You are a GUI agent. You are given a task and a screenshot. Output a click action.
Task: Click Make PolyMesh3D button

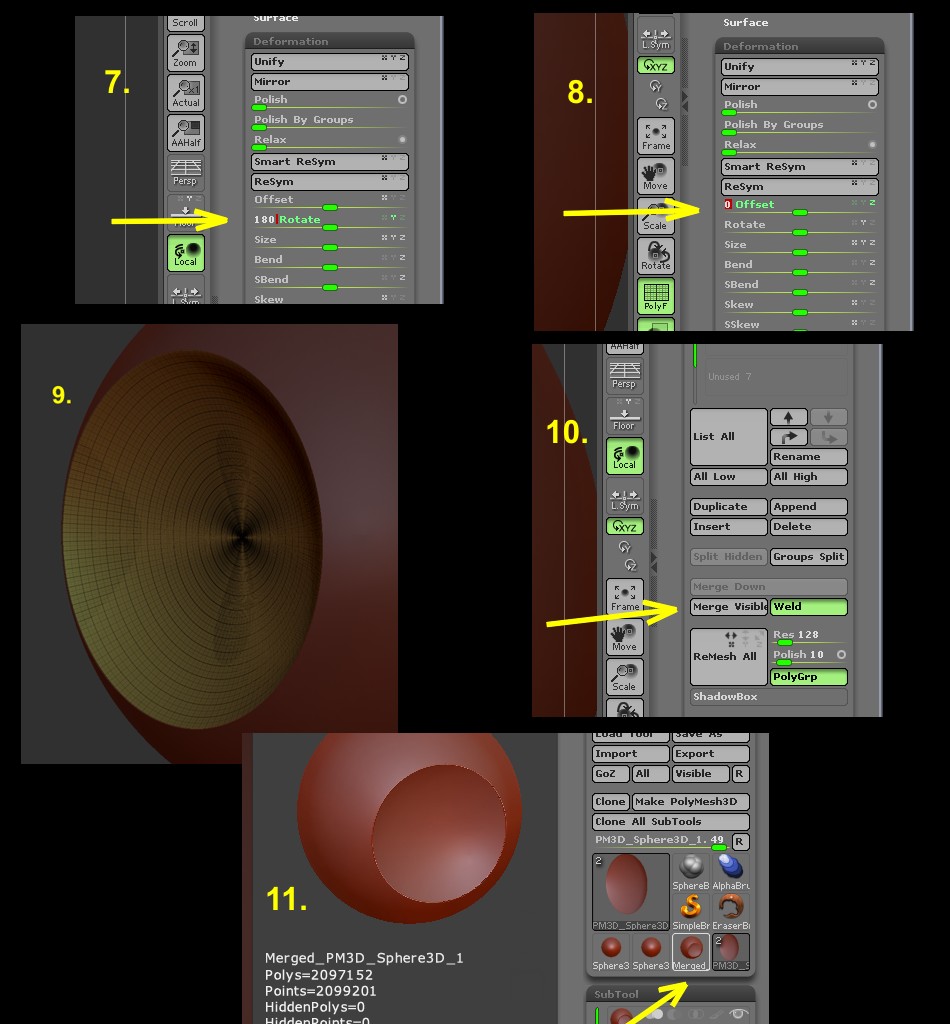pos(691,801)
